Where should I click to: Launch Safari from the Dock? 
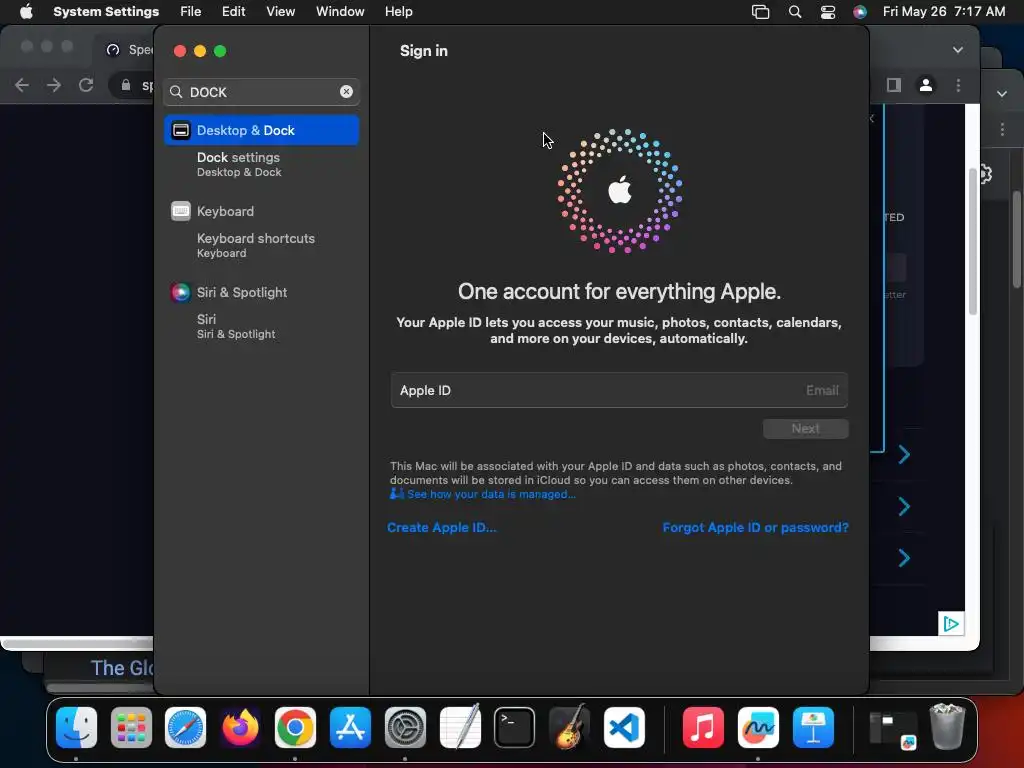pos(185,727)
